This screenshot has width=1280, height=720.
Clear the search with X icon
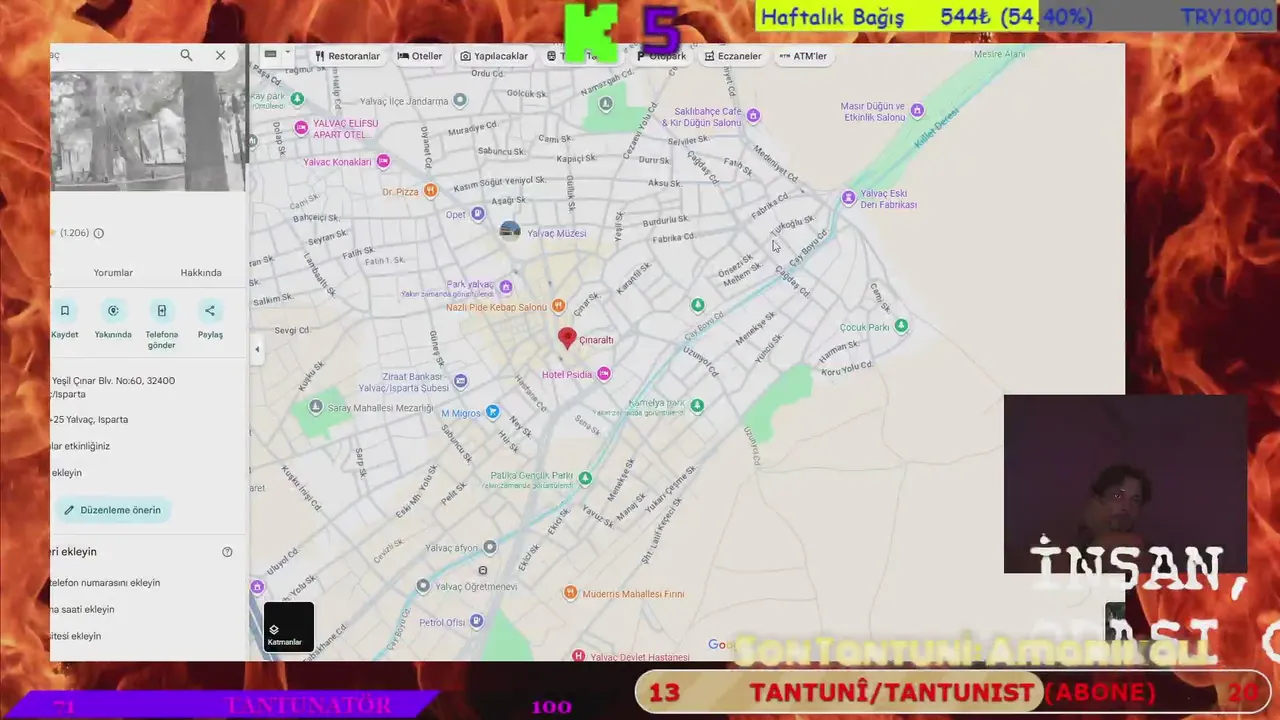tap(220, 56)
